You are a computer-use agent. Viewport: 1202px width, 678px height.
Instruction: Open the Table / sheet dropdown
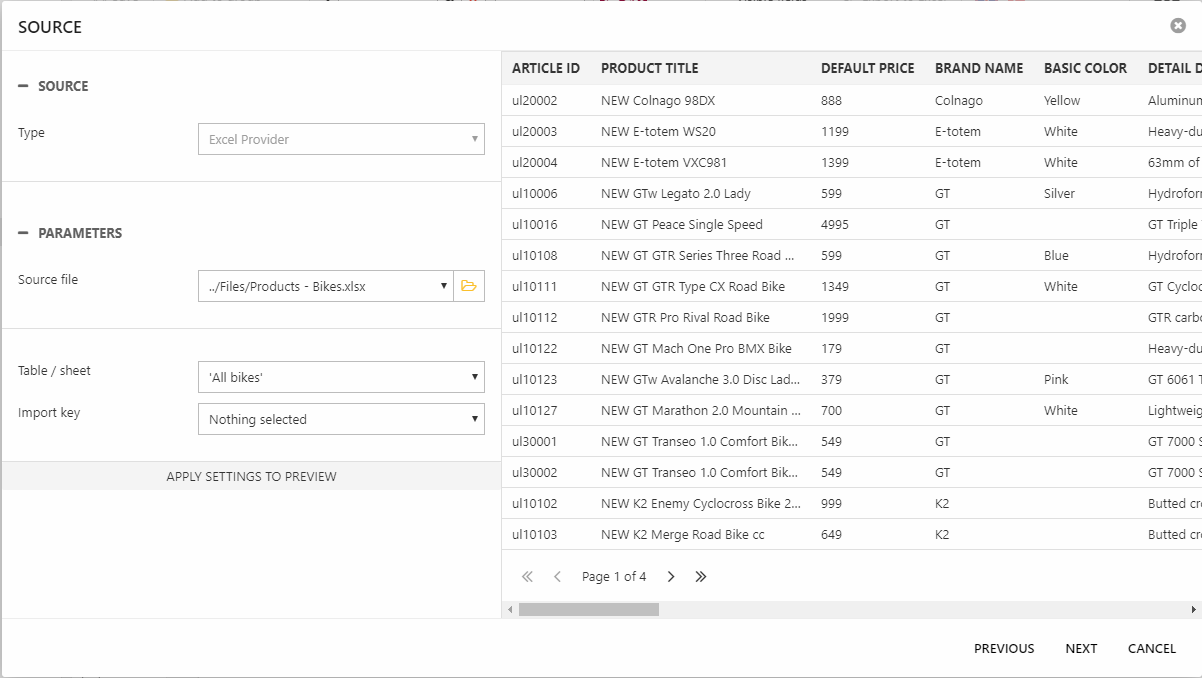[341, 377]
